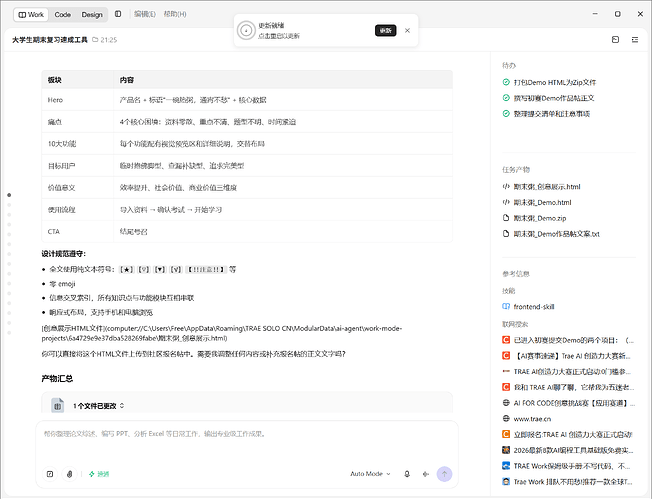Viewport: 652px width, 499px height.
Task: Click the 产物汇总 heading
Action: (57, 378)
